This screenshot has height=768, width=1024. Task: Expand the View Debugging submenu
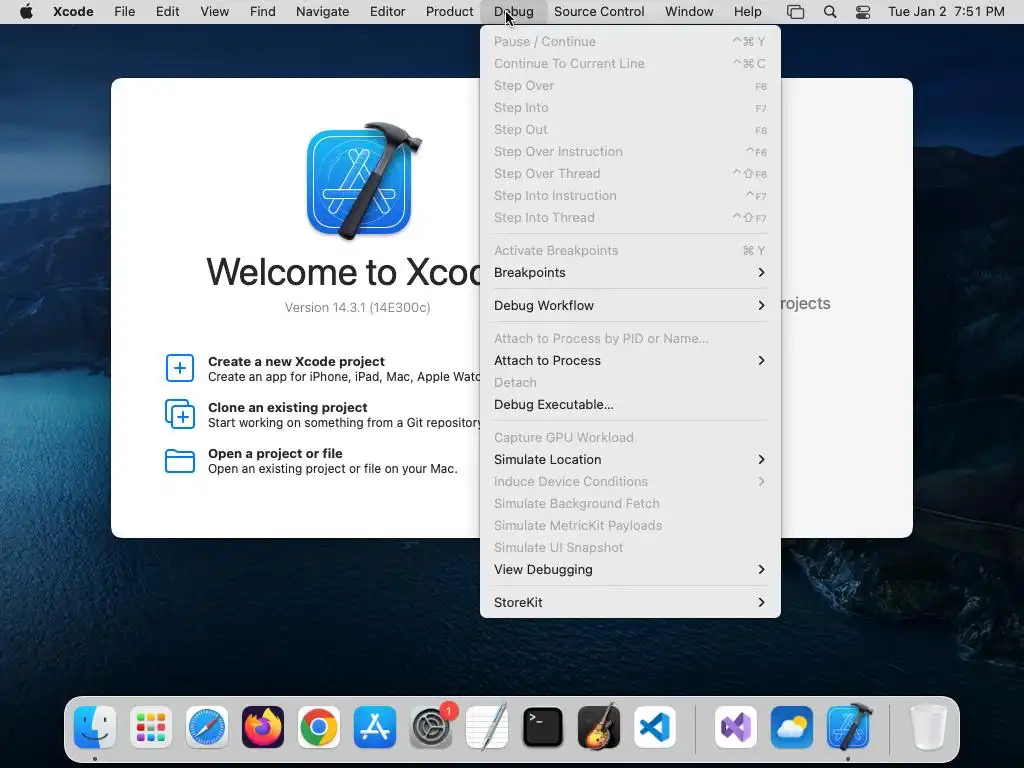click(630, 569)
